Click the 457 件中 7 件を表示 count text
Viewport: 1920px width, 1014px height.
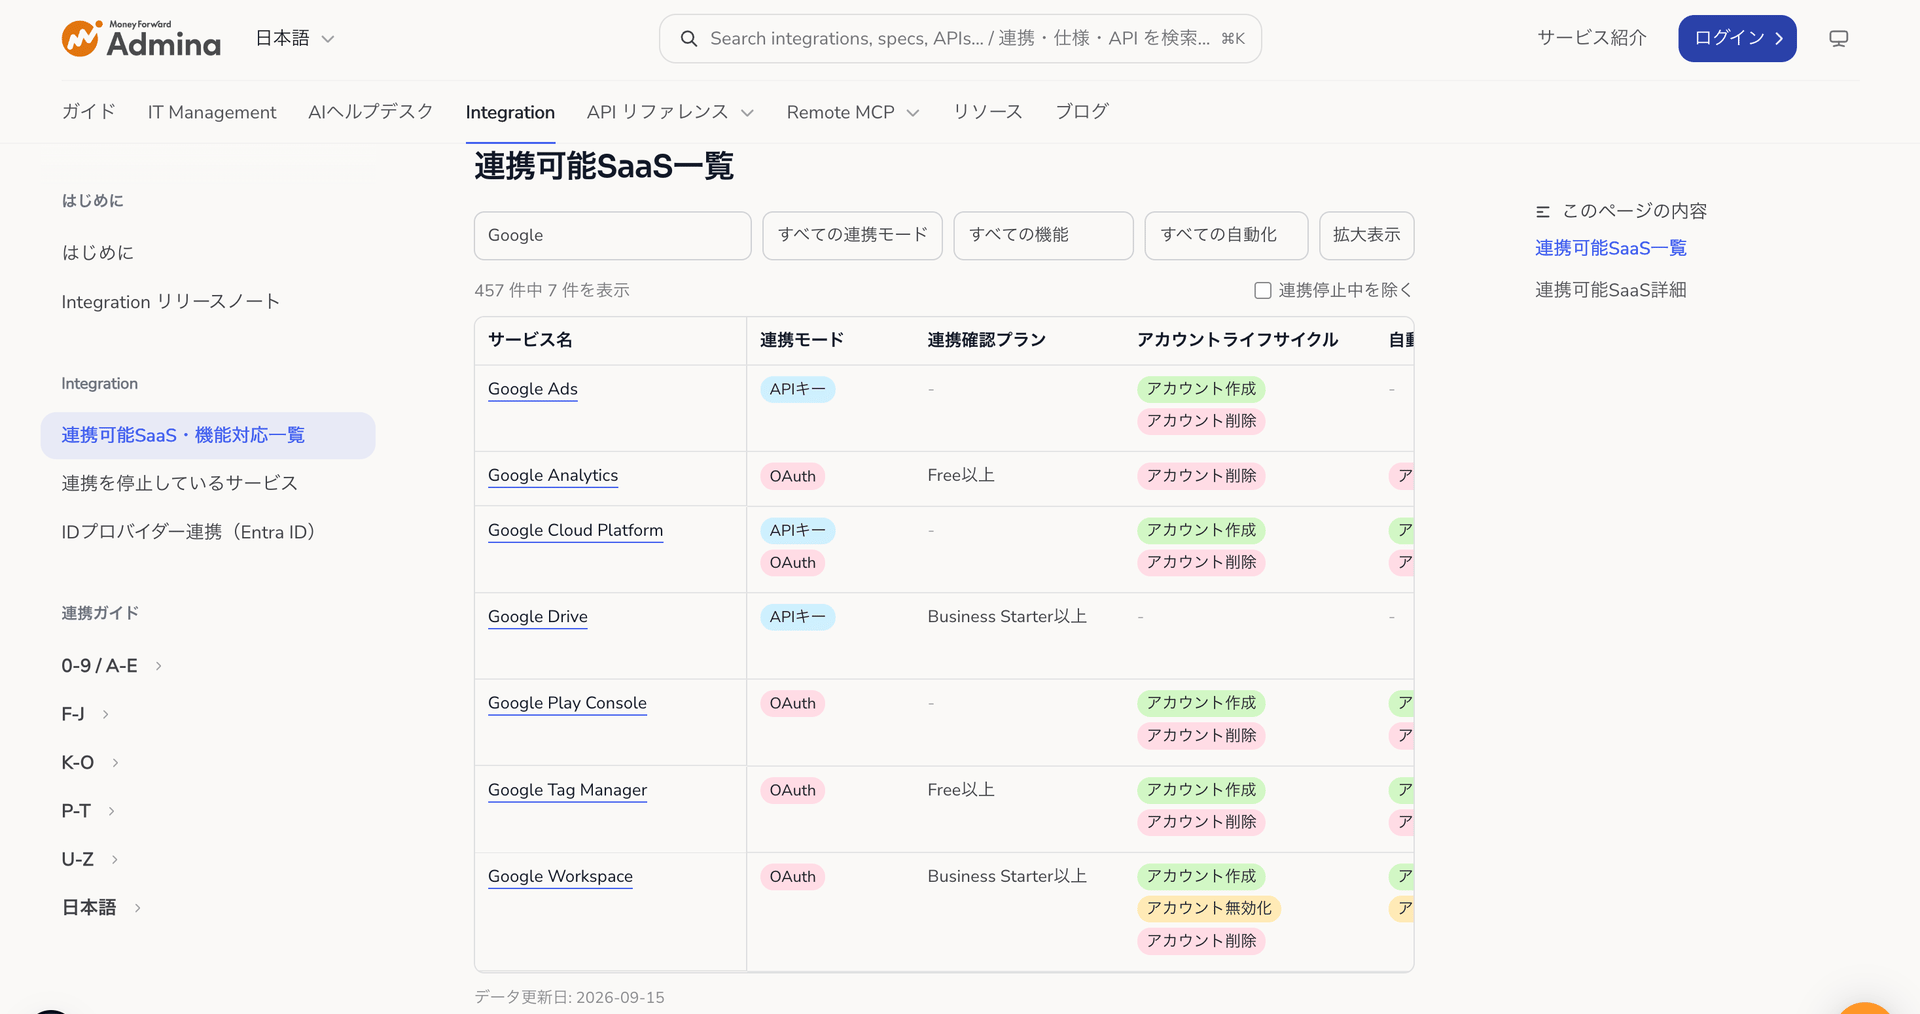(552, 290)
